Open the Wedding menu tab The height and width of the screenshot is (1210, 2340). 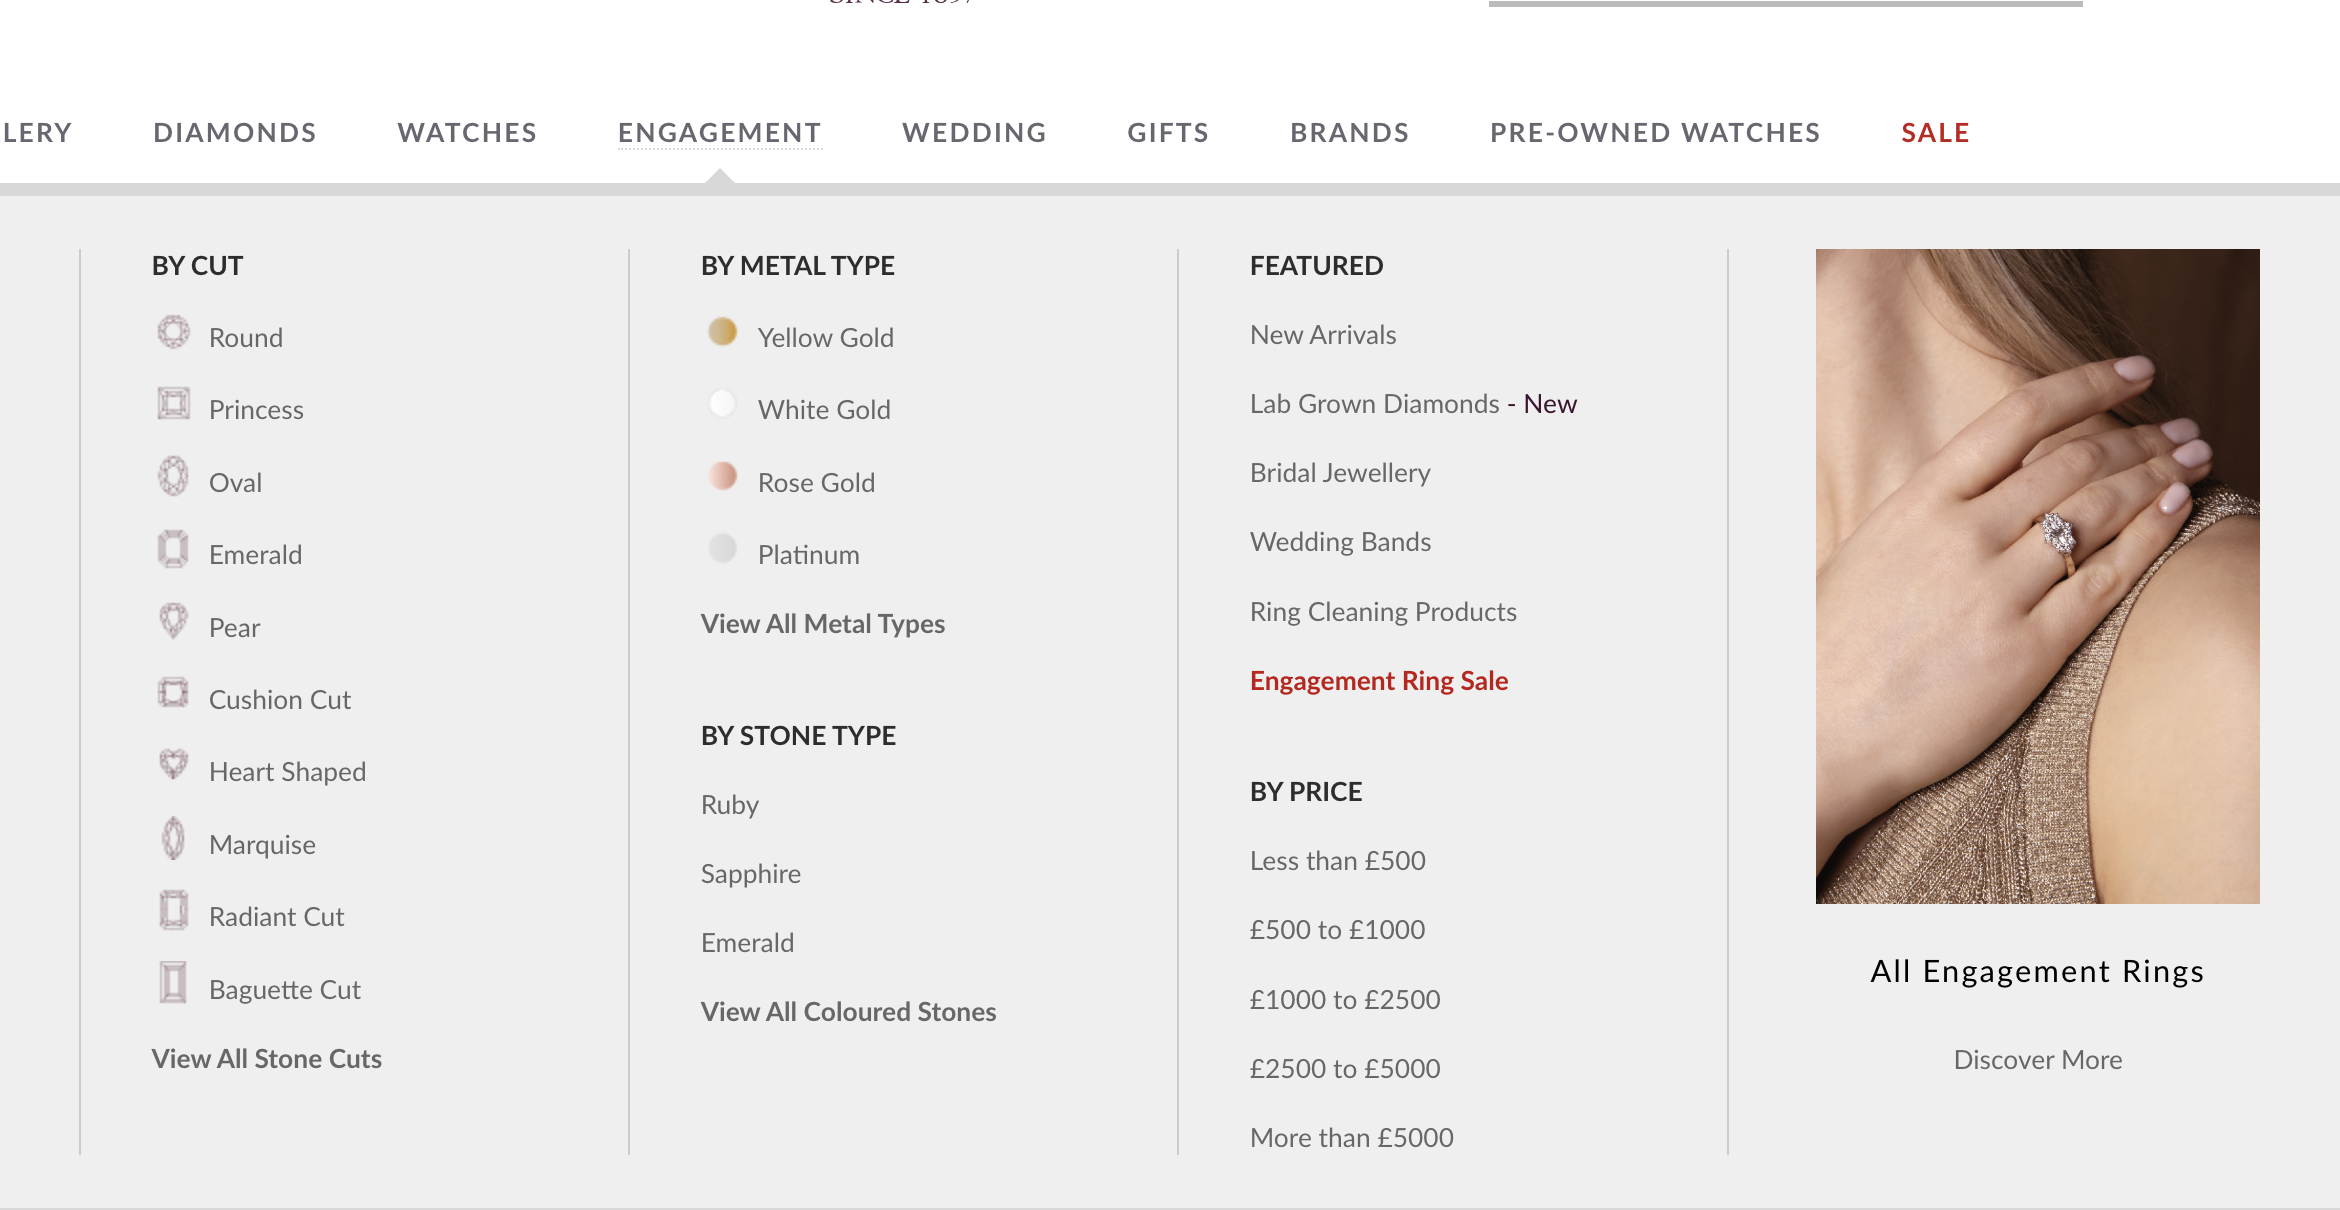(x=974, y=133)
